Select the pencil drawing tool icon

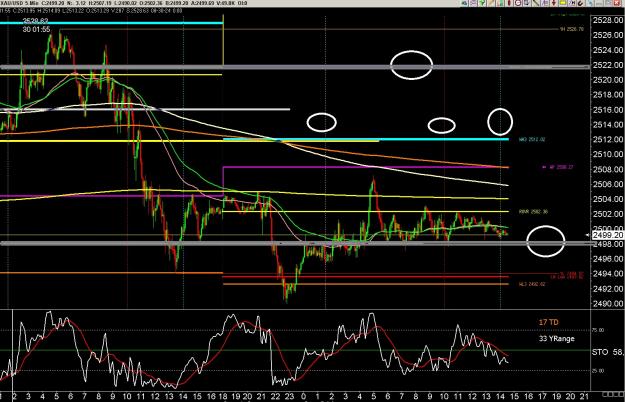[491, 3]
